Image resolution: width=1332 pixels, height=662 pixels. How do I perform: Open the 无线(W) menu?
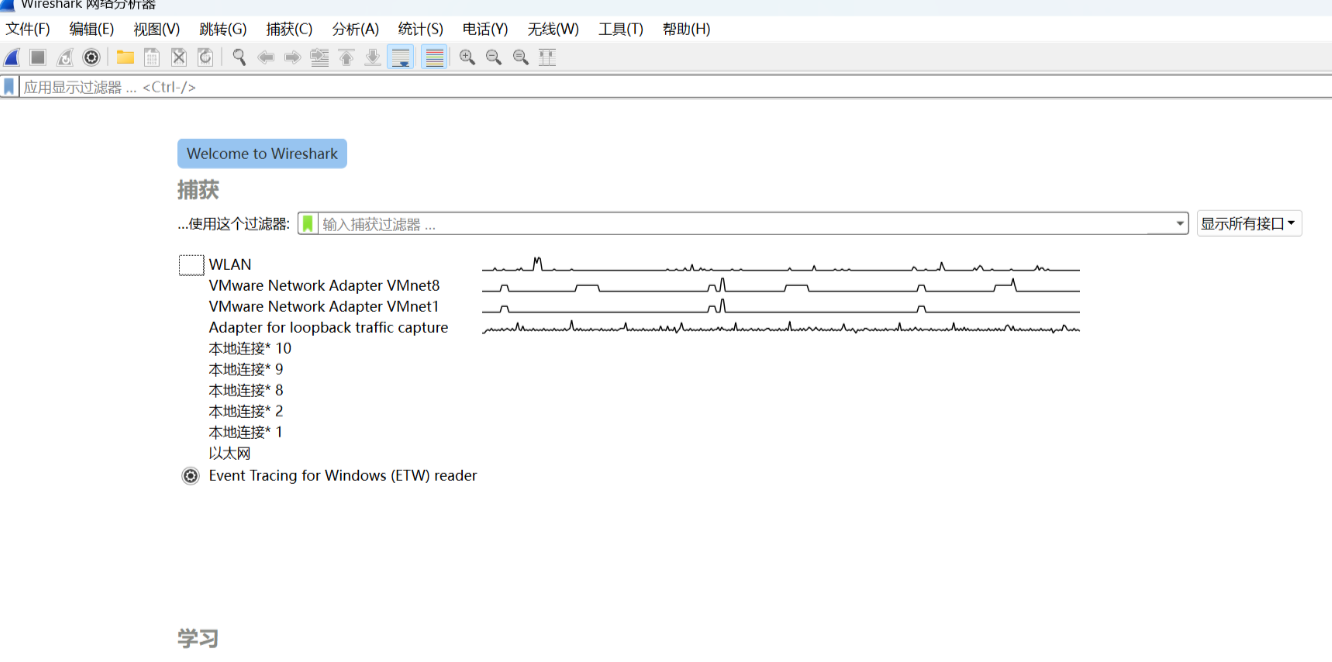553,29
